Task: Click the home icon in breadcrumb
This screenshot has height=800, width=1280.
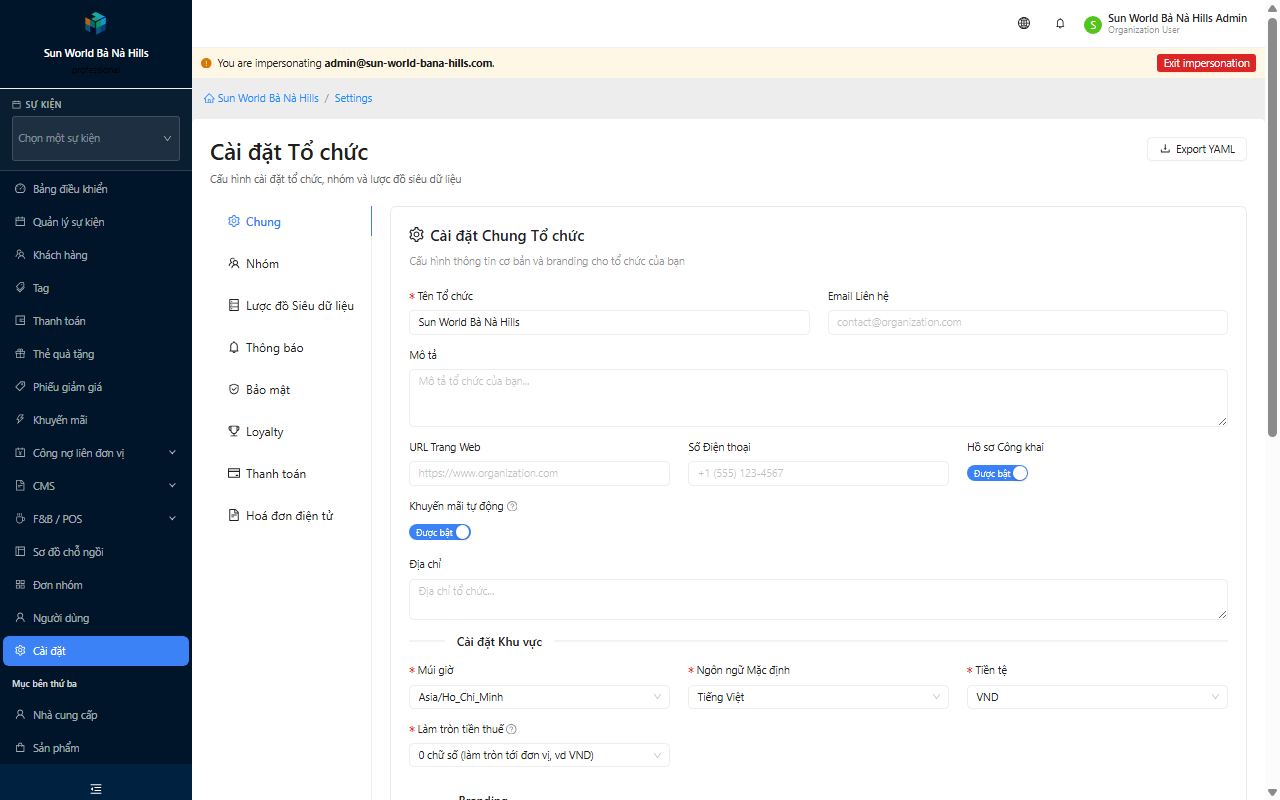Action: pos(209,98)
